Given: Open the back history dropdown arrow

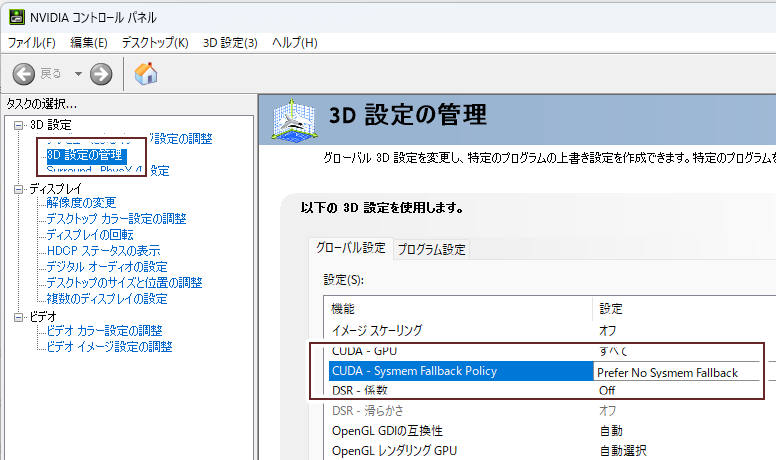Looking at the screenshot, I should click(78, 74).
